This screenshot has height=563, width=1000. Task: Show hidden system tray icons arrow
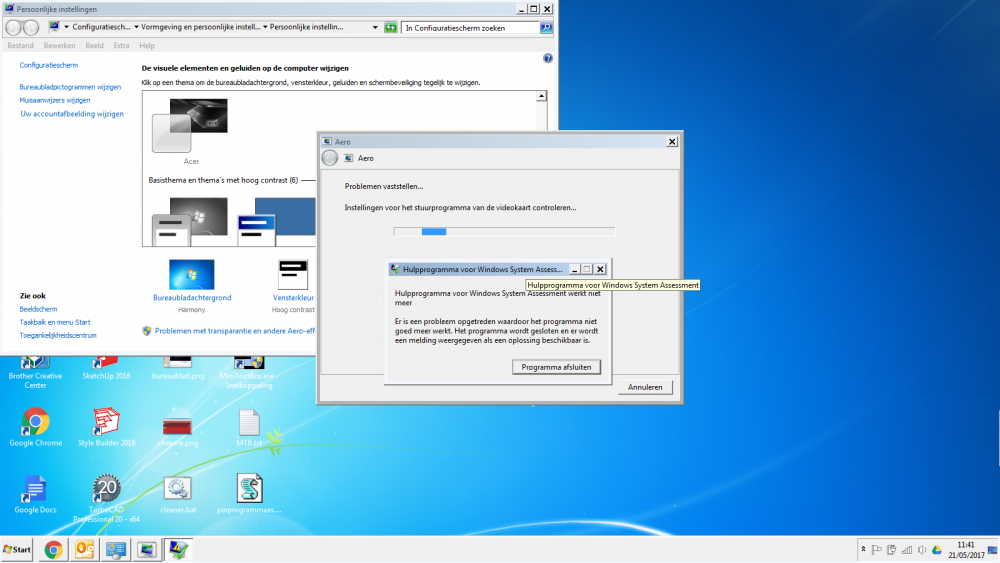(x=863, y=549)
